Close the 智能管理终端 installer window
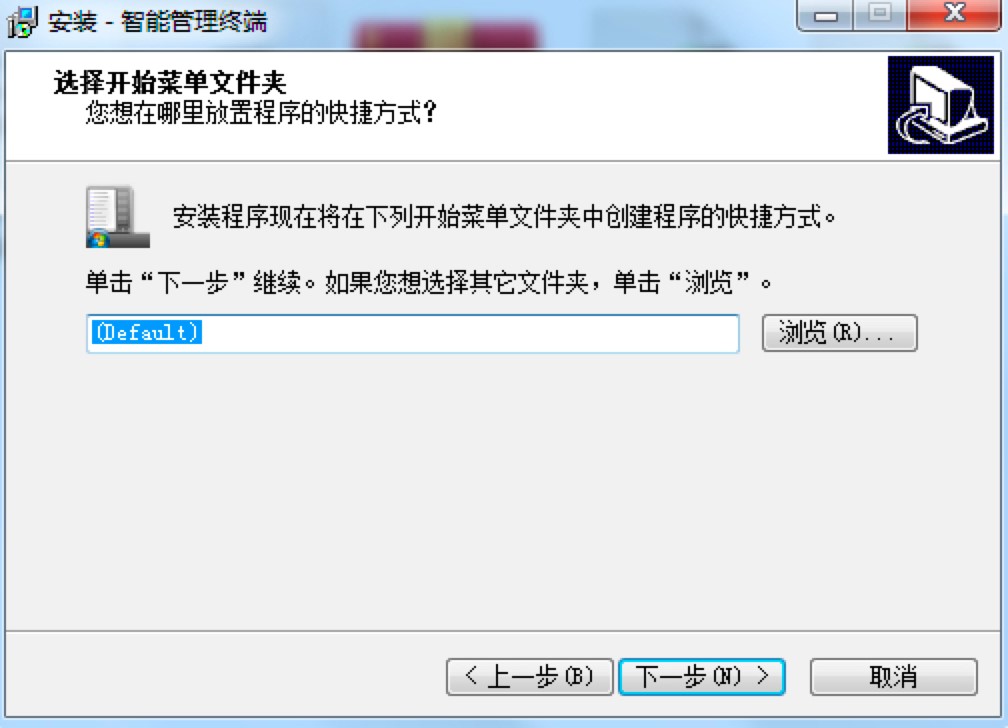Viewport: 1008px width, 728px height. (x=955, y=14)
